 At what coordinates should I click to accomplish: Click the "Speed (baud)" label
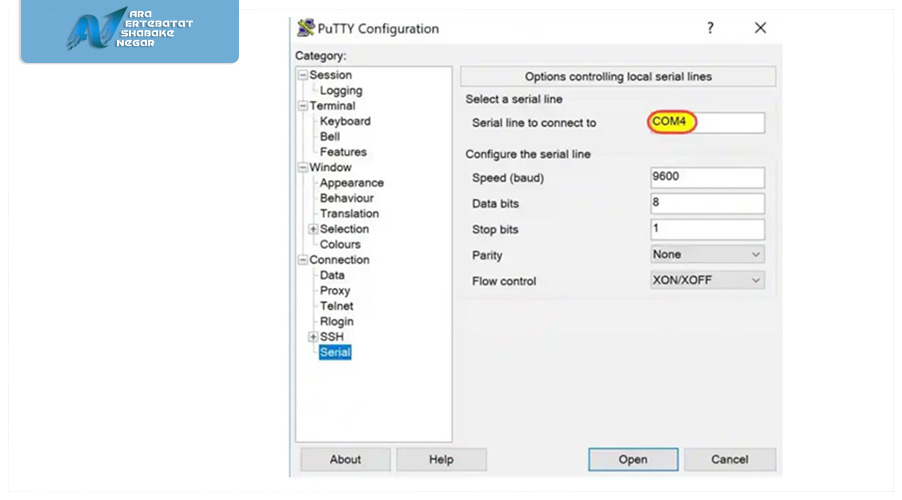pyautogui.click(x=508, y=178)
